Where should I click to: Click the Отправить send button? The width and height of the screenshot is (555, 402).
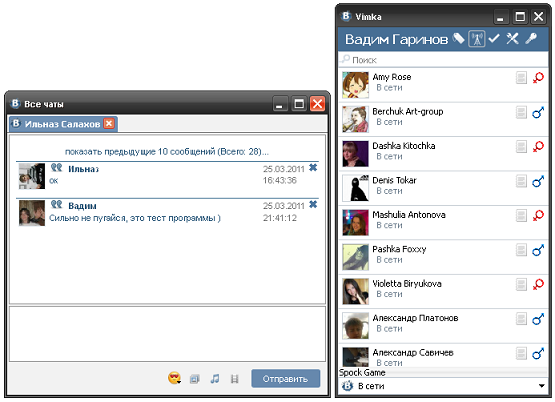coord(286,379)
